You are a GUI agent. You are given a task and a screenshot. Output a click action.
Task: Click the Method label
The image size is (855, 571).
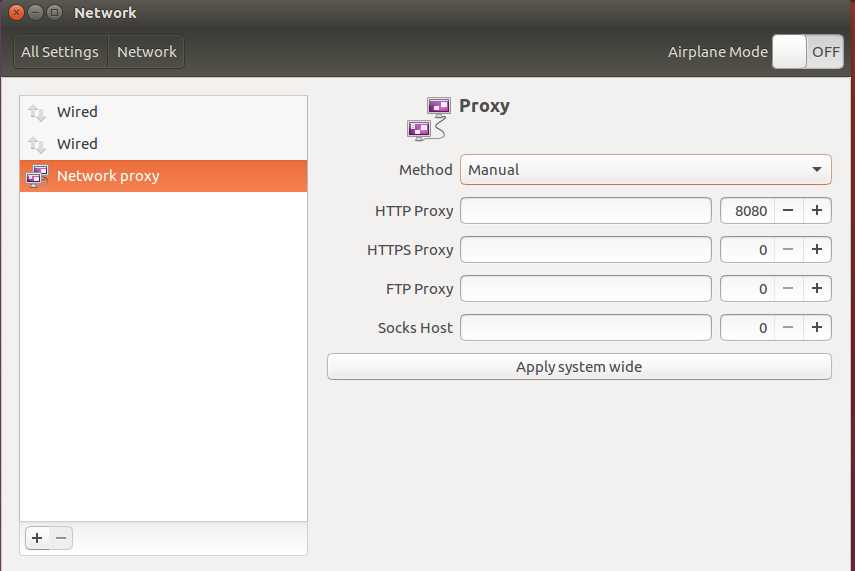pos(425,170)
